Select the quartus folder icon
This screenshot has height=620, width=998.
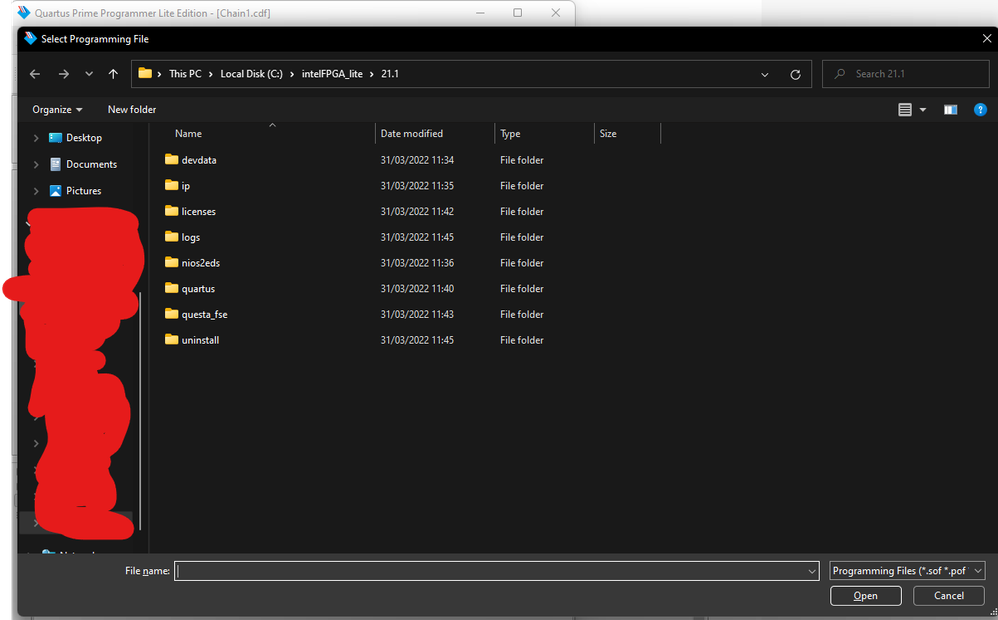pos(172,289)
